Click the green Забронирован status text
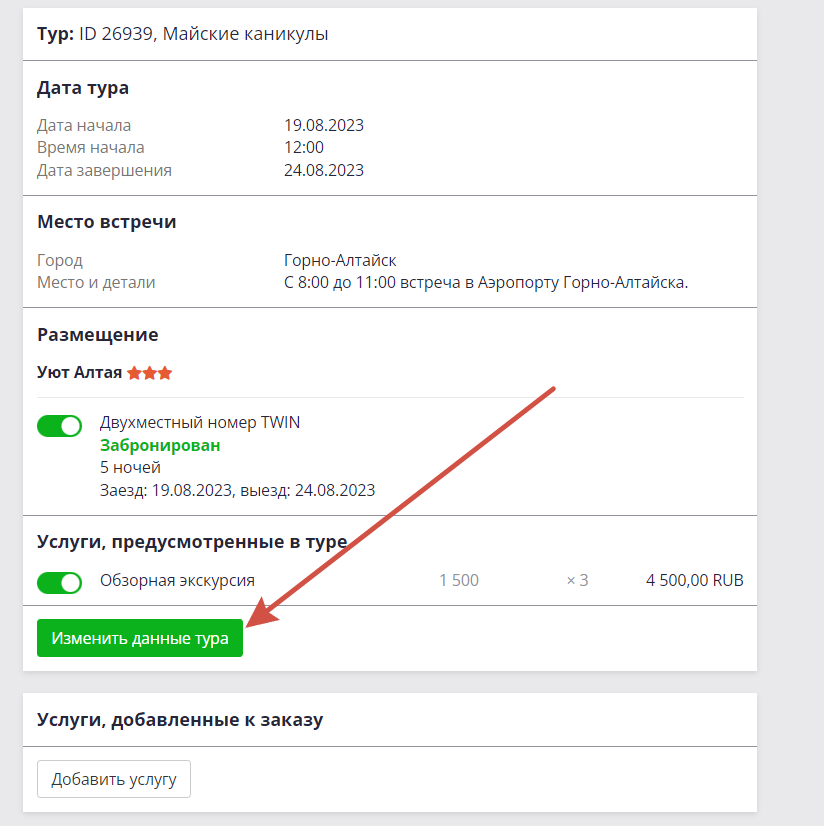The width and height of the screenshot is (824, 826). 160,445
